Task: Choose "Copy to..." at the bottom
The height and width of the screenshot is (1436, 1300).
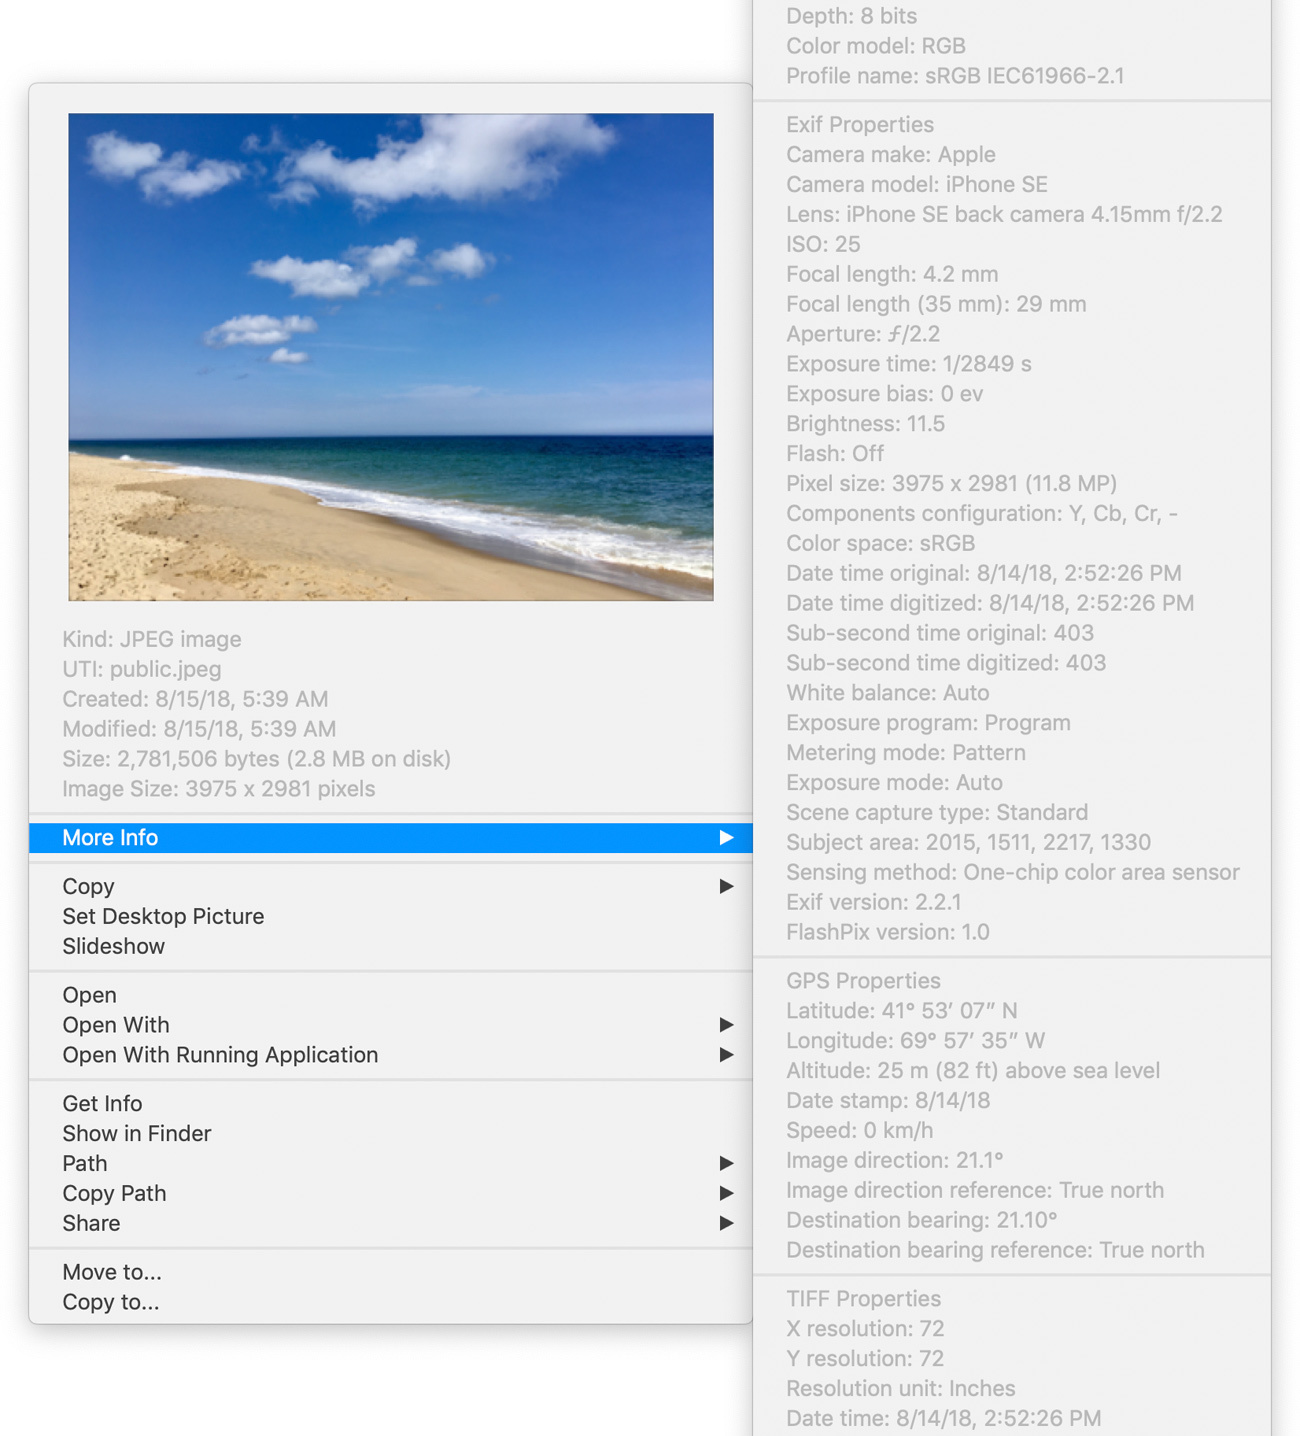Action: click(111, 1301)
